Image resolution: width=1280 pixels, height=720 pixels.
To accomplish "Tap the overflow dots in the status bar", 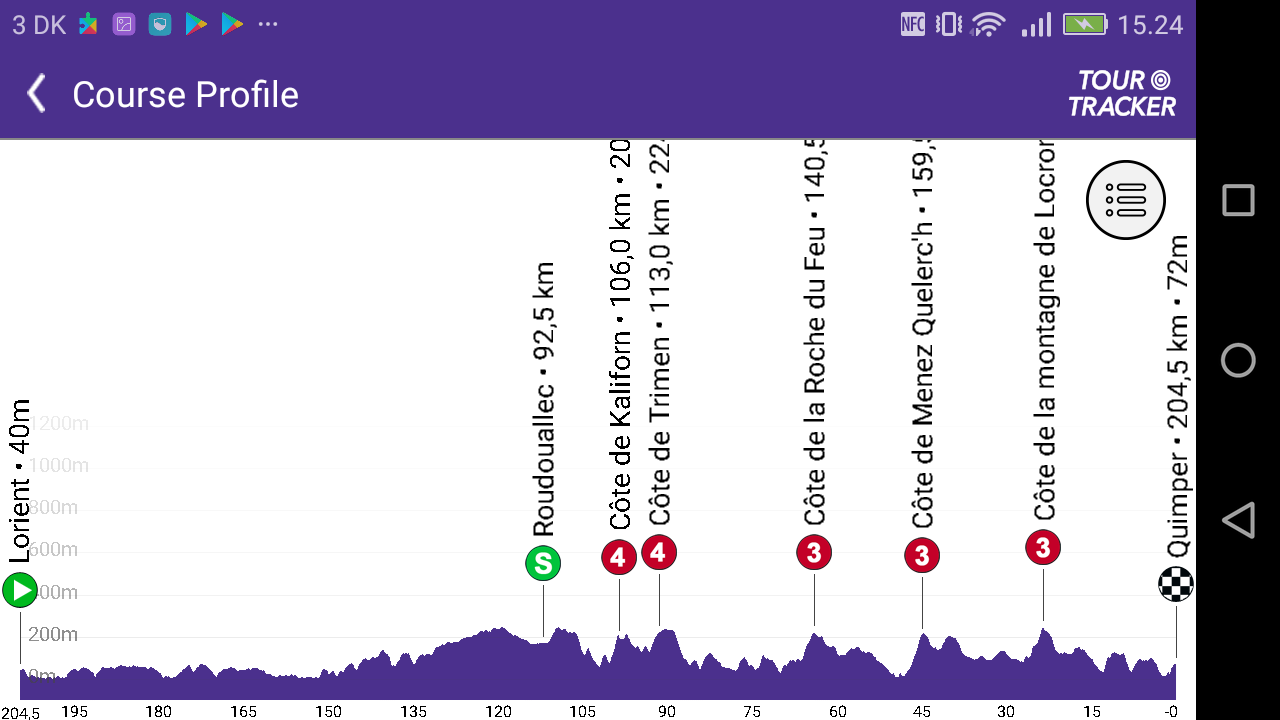I will tap(266, 24).
